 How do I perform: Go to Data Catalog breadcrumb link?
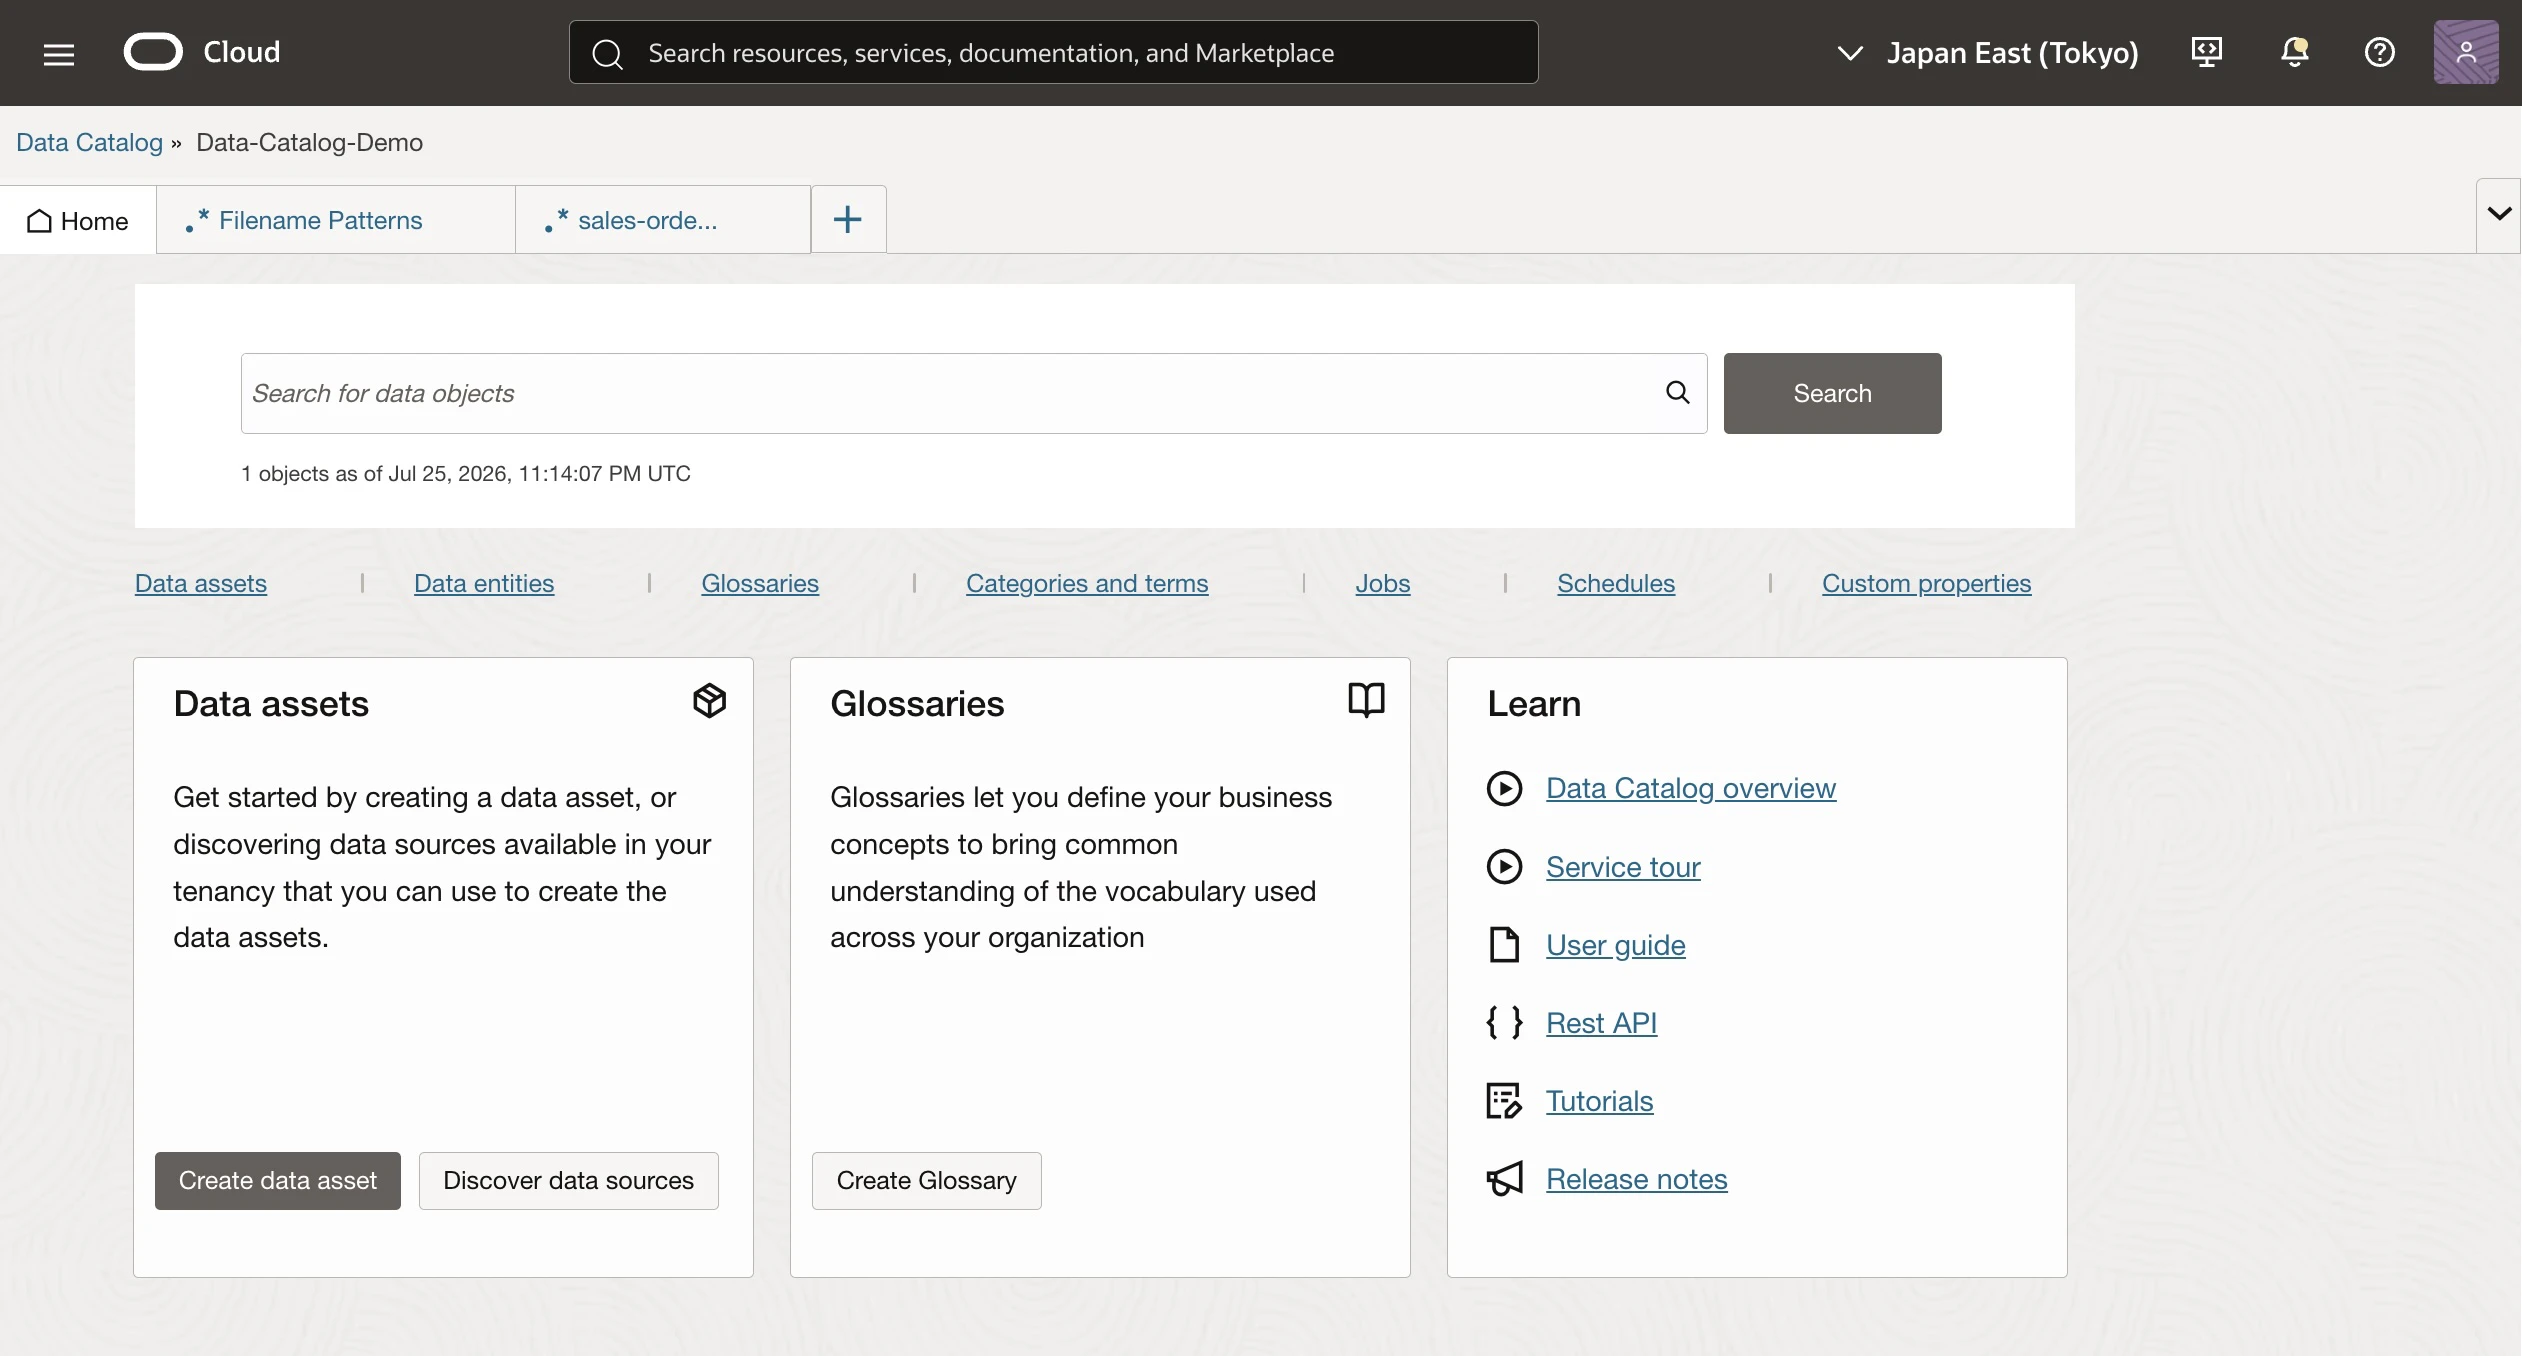[x=89, y=142]
